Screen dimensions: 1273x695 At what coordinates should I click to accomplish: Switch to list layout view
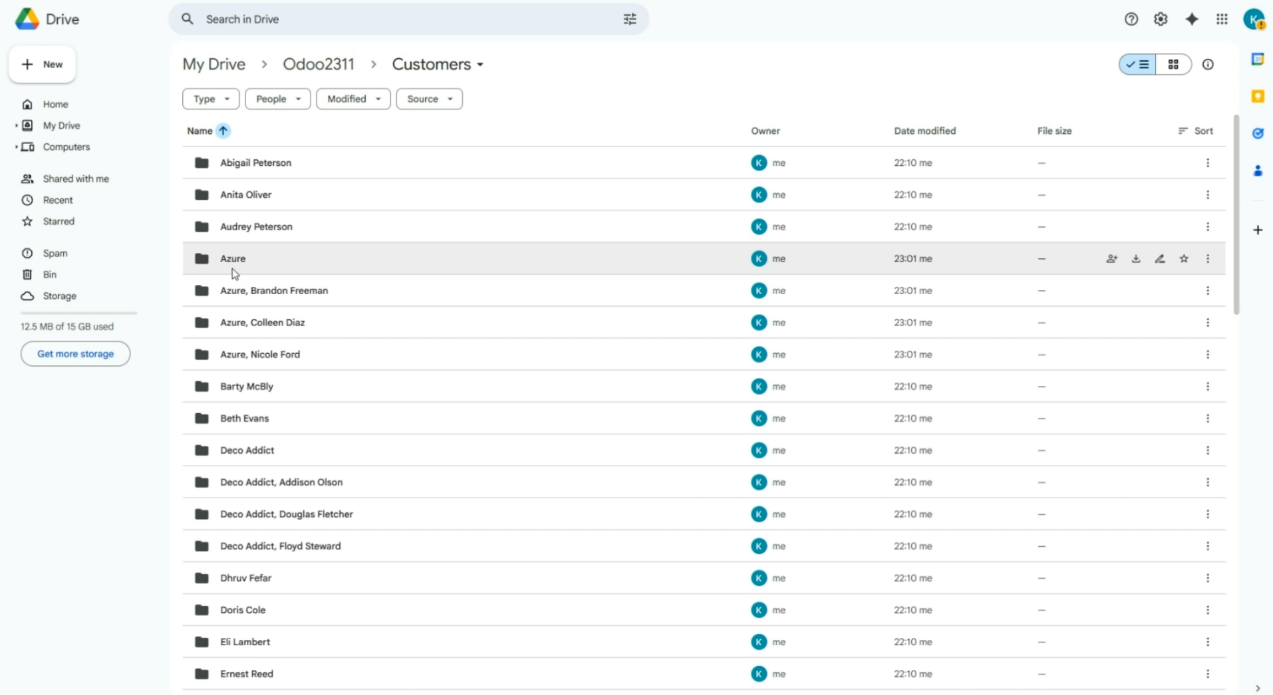[1137, 65]
